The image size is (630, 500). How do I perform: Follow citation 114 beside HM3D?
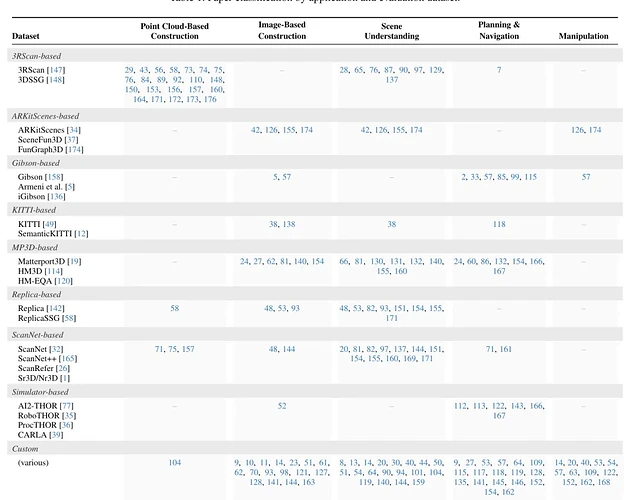tap(53, 271)
